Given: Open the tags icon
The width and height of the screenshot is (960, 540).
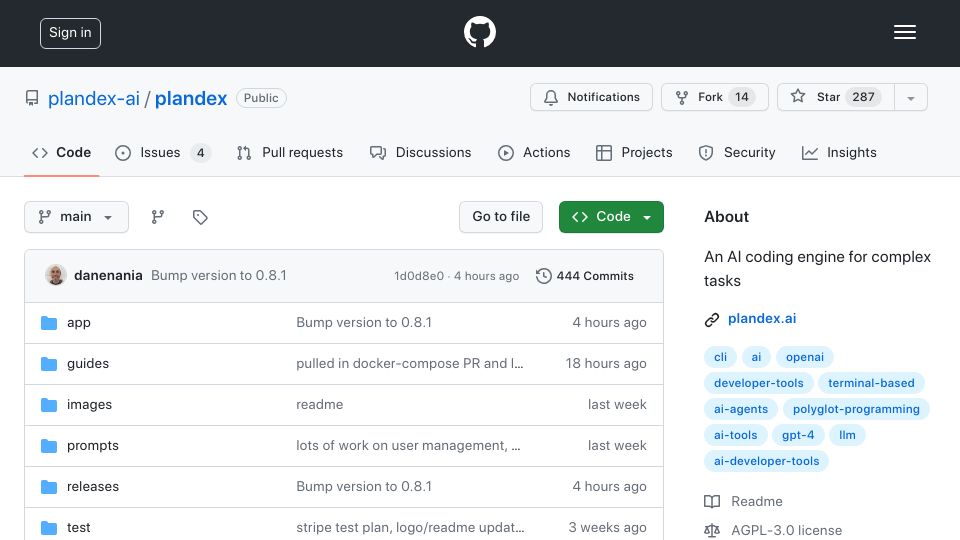Looking at the screenshot, I should point(200,217).
